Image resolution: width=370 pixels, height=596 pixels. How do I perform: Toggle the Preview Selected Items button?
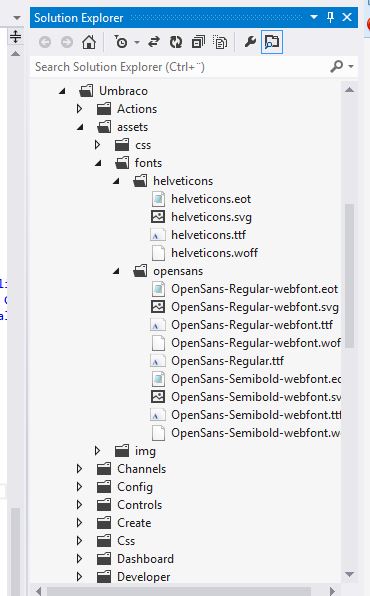272,42
